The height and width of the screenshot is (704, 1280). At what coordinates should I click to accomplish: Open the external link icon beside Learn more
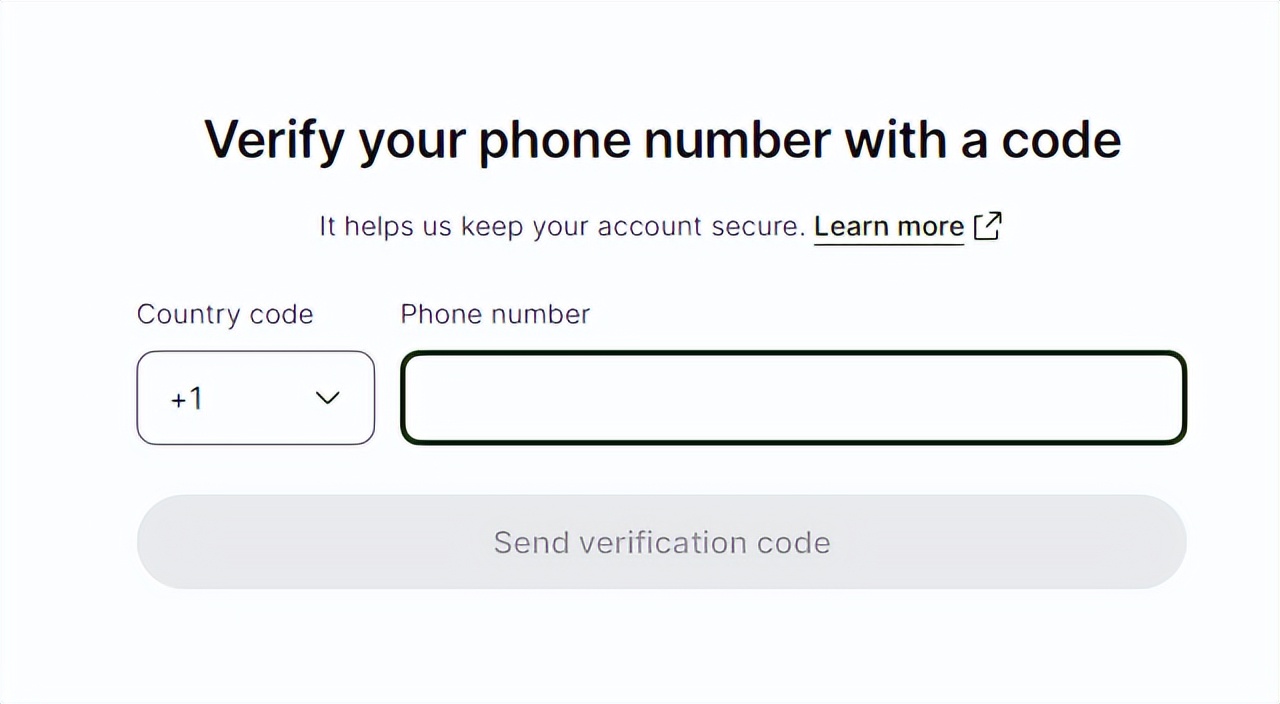tap(987, 226)
